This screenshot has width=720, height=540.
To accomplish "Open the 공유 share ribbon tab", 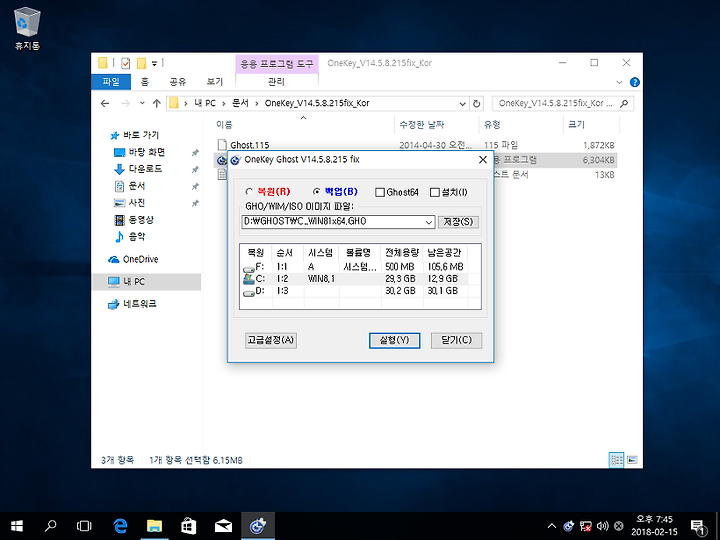I will pos(178,82).
